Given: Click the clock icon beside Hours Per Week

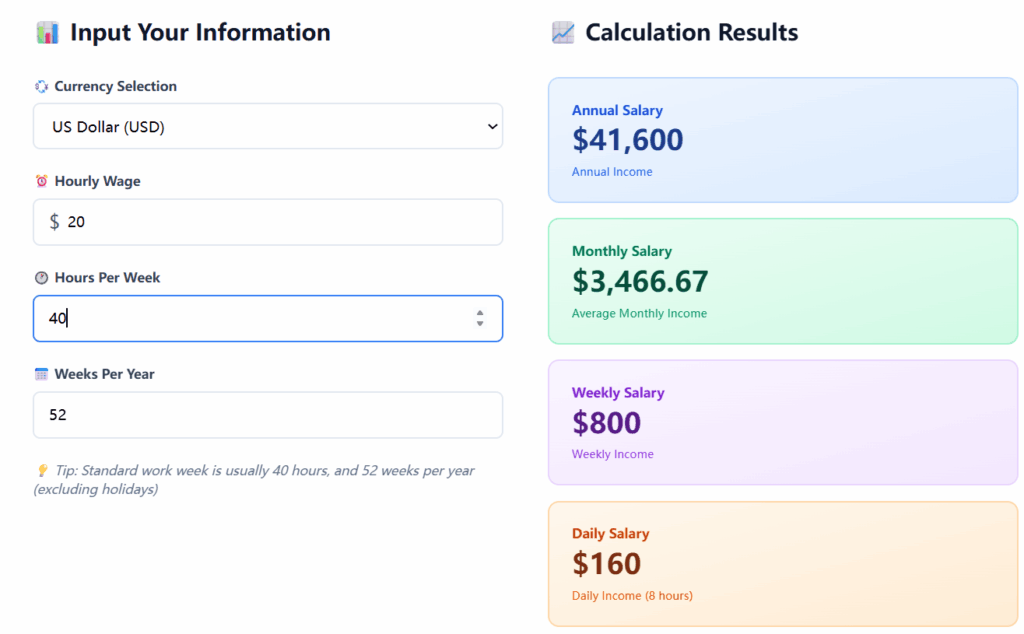Looking at the screenshot, I should pos(40,277).
